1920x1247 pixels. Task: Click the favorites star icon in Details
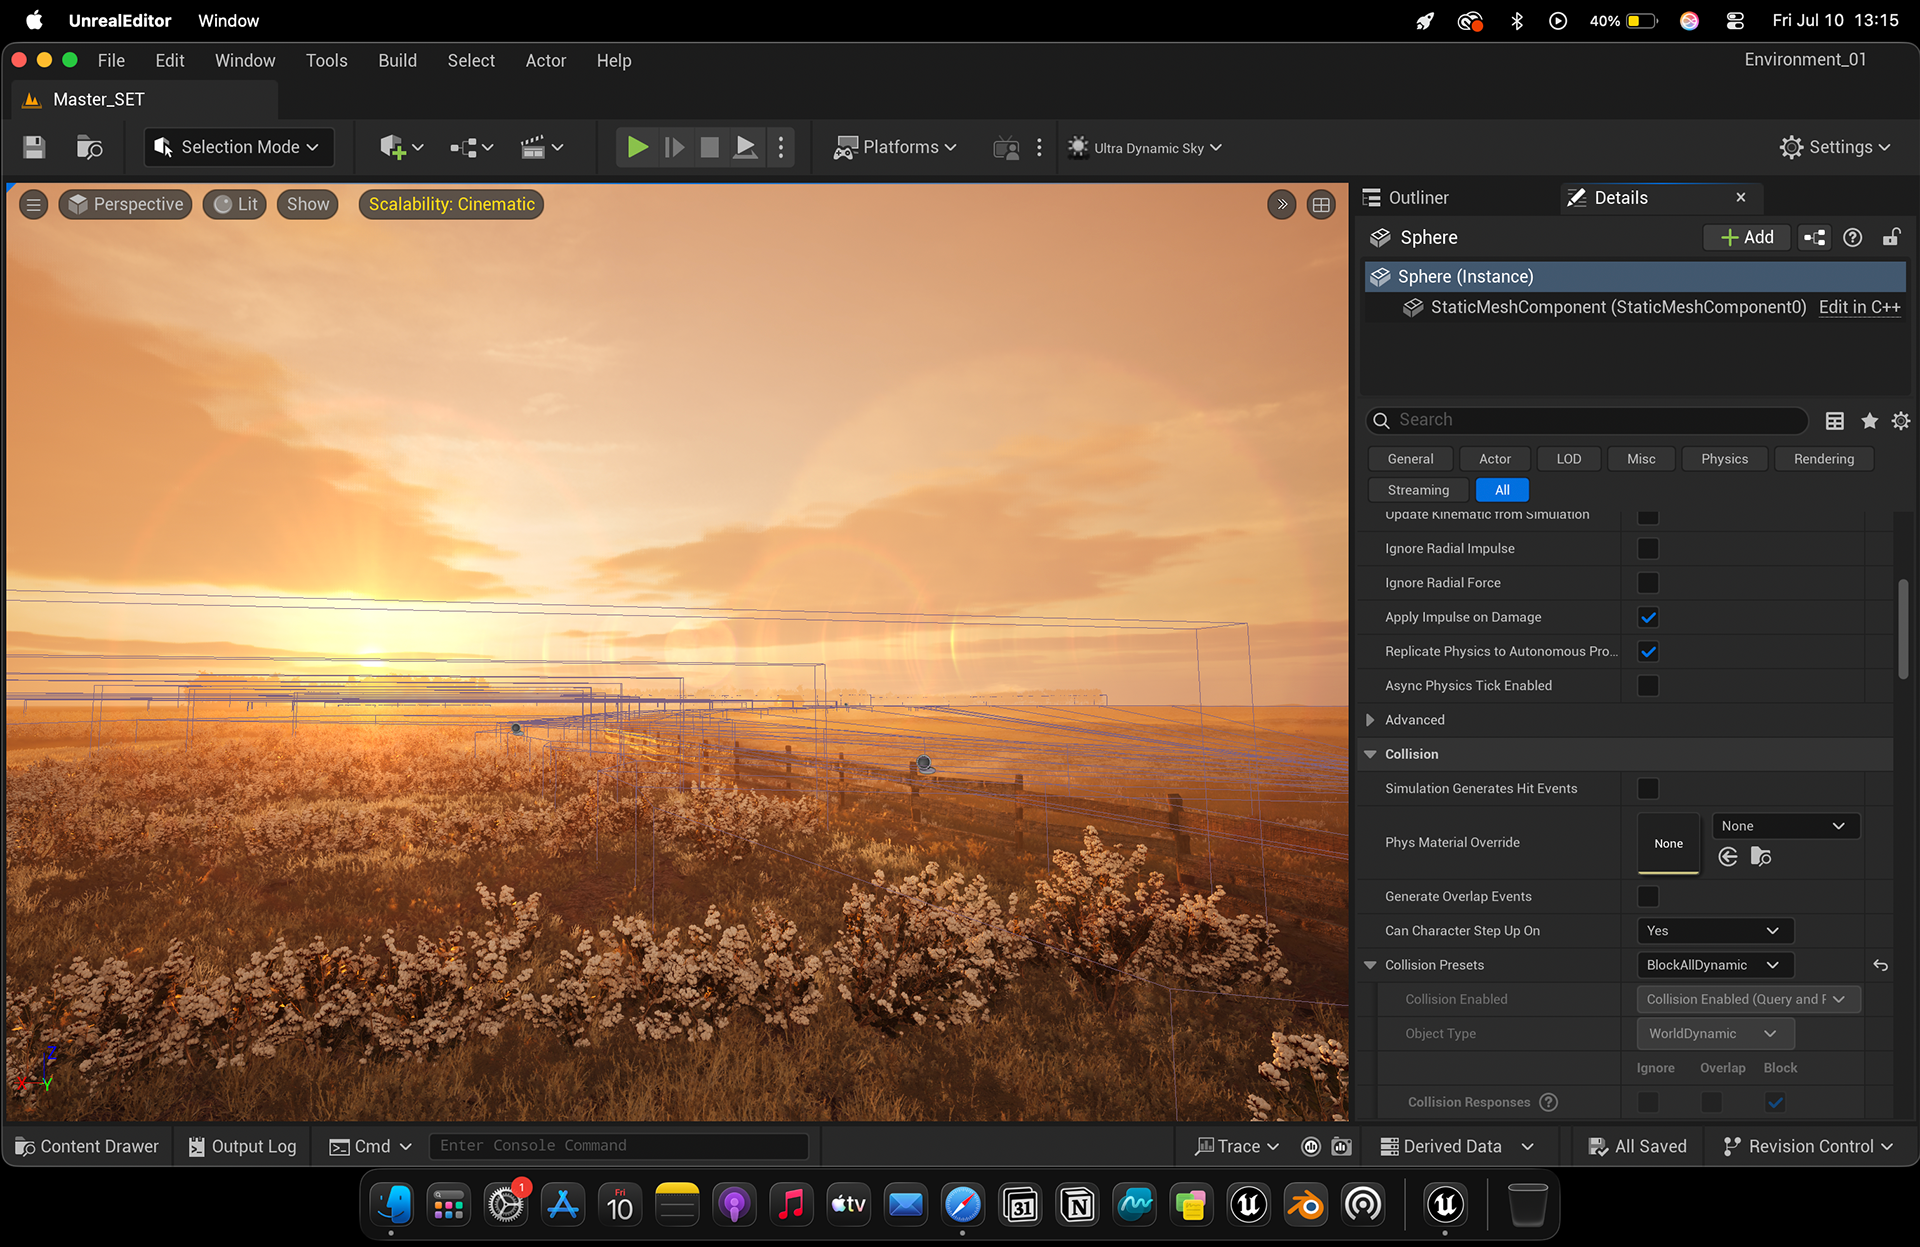pyautogui.click(x=1869, y=421)
